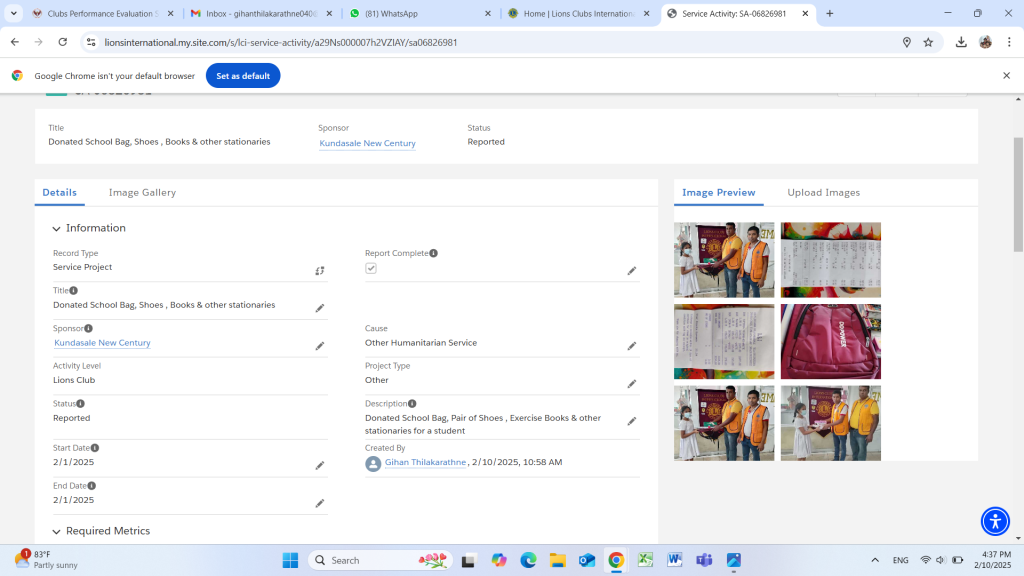Click the change Record Type icon

point(320,270)
